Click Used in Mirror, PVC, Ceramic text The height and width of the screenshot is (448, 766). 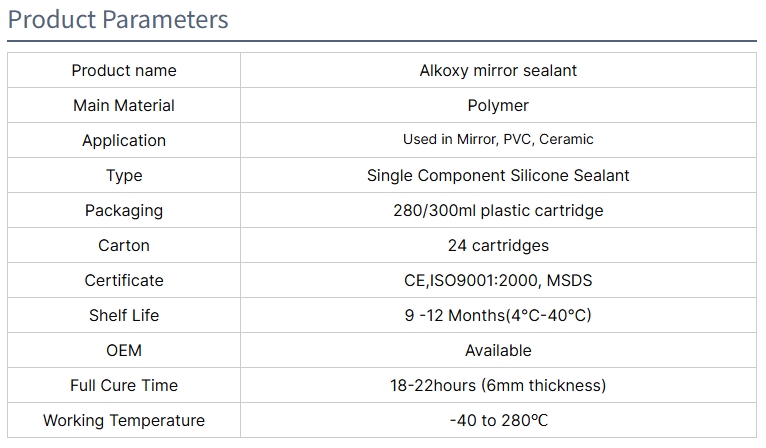498,140
